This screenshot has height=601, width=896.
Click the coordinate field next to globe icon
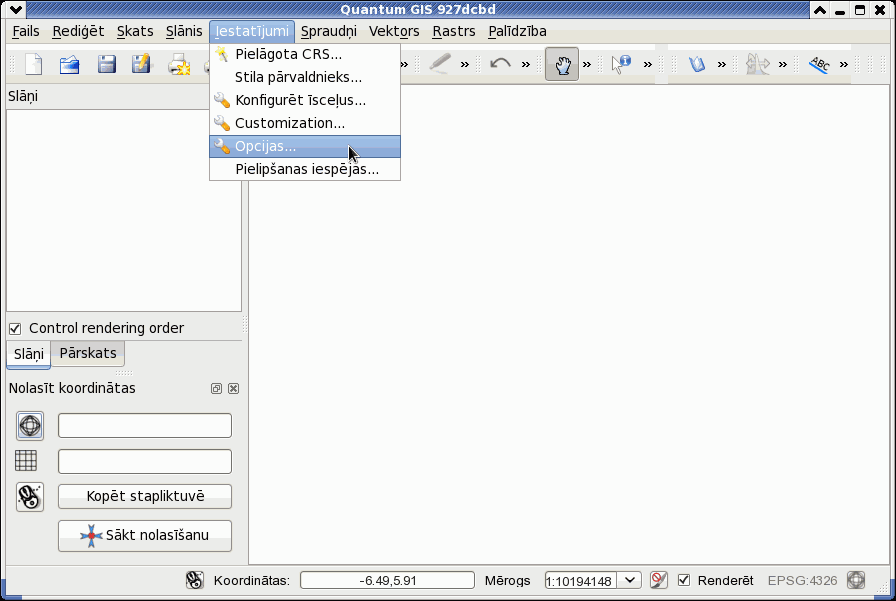pyautogui.click(x=145, y=426)
